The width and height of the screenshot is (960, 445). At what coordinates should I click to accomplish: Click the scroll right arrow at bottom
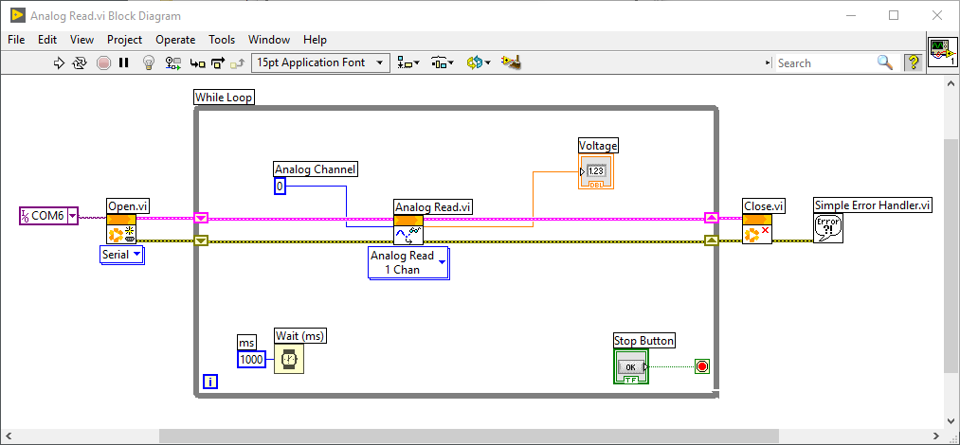pos(936,436)
